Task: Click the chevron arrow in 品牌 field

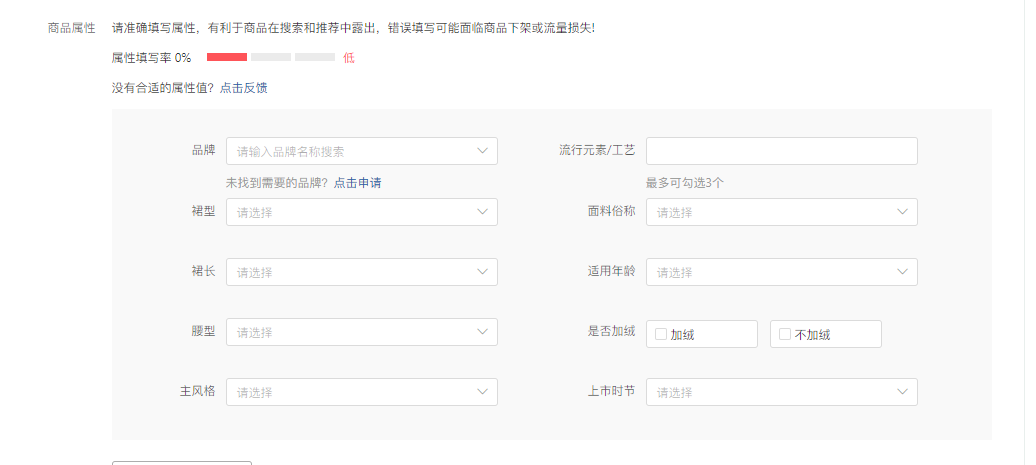Action: click(x=482, y=151)
